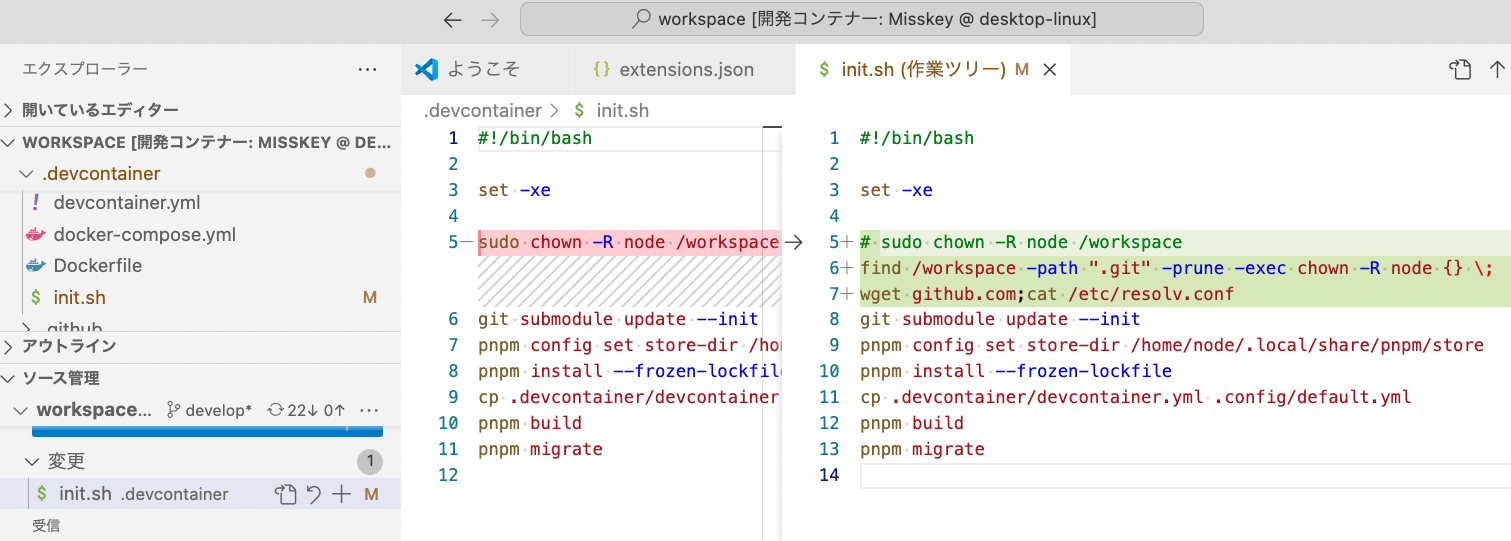This screenshot has width=1511, height=541.
Task: Open source control repository more actions (...)
Action: click(x=368, y=410)
